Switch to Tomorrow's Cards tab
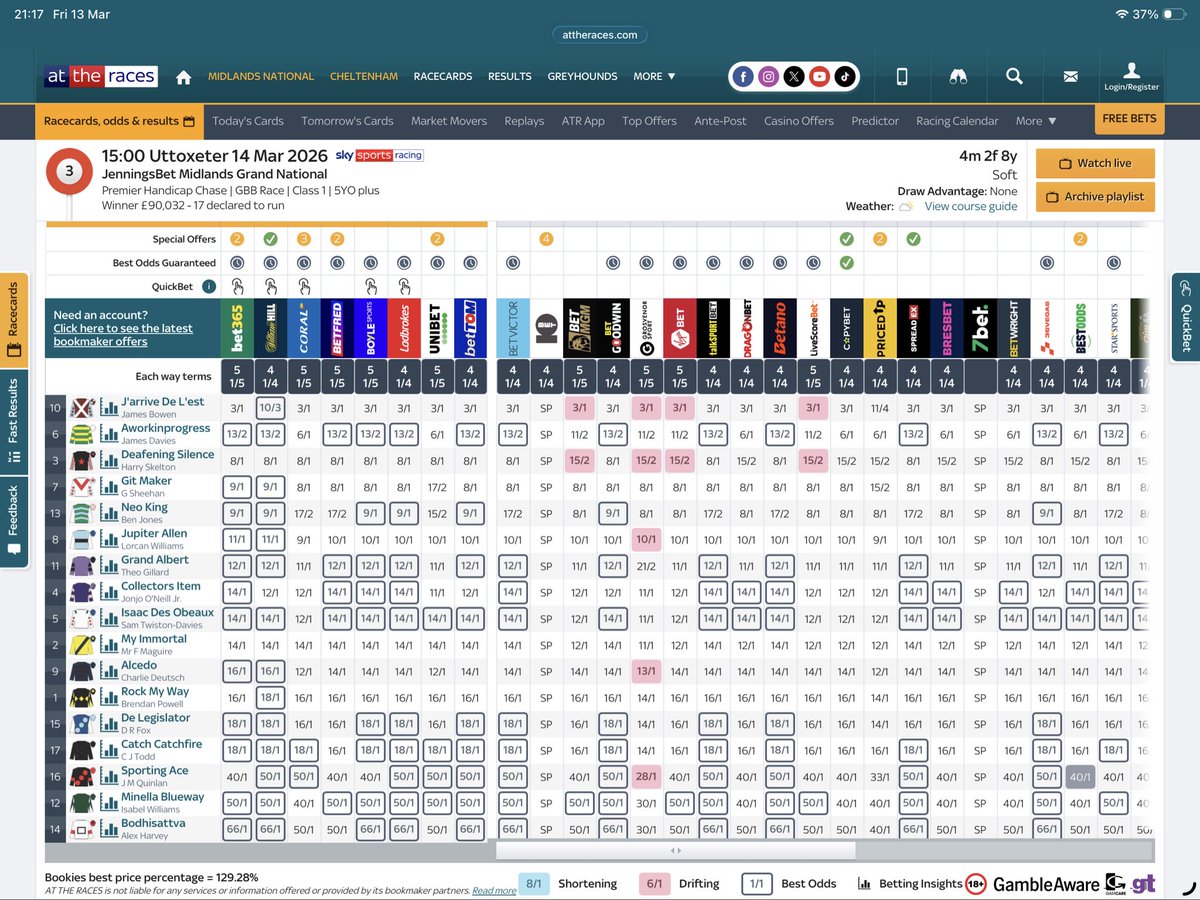 click(347, 121)
